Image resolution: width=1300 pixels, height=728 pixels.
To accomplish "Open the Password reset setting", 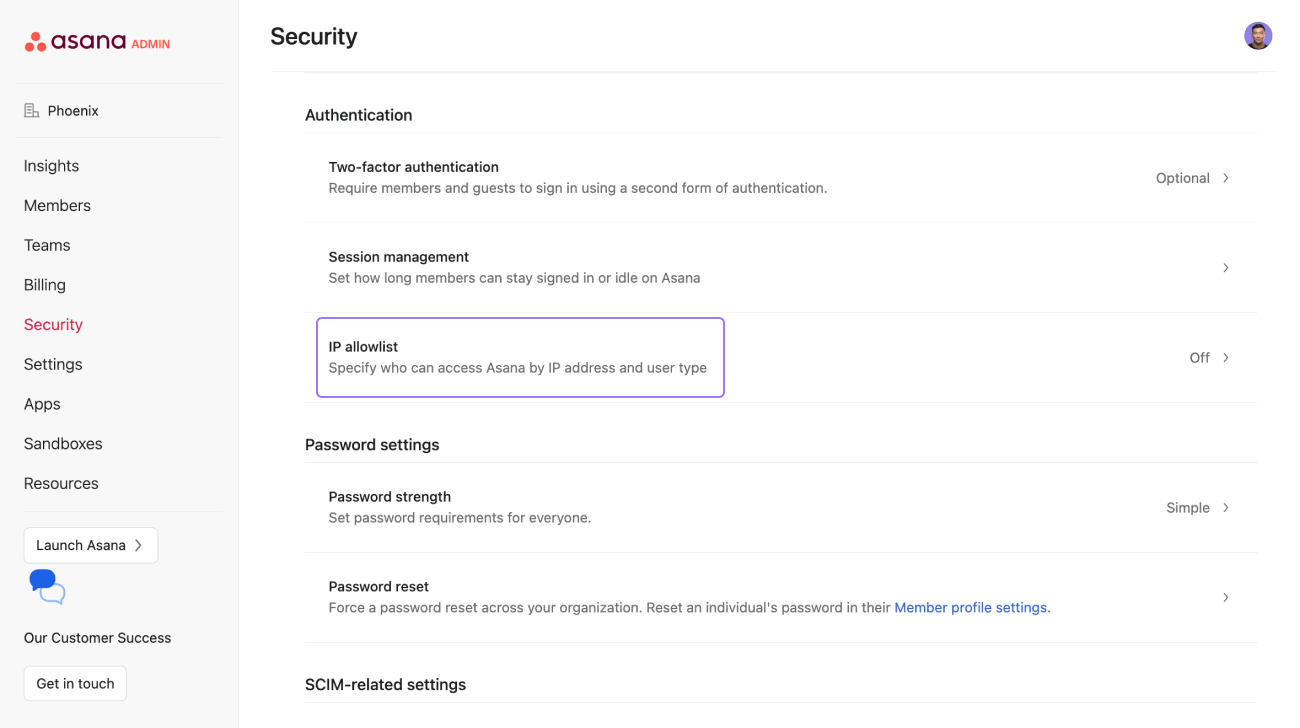I will click(x=780, y=597).
